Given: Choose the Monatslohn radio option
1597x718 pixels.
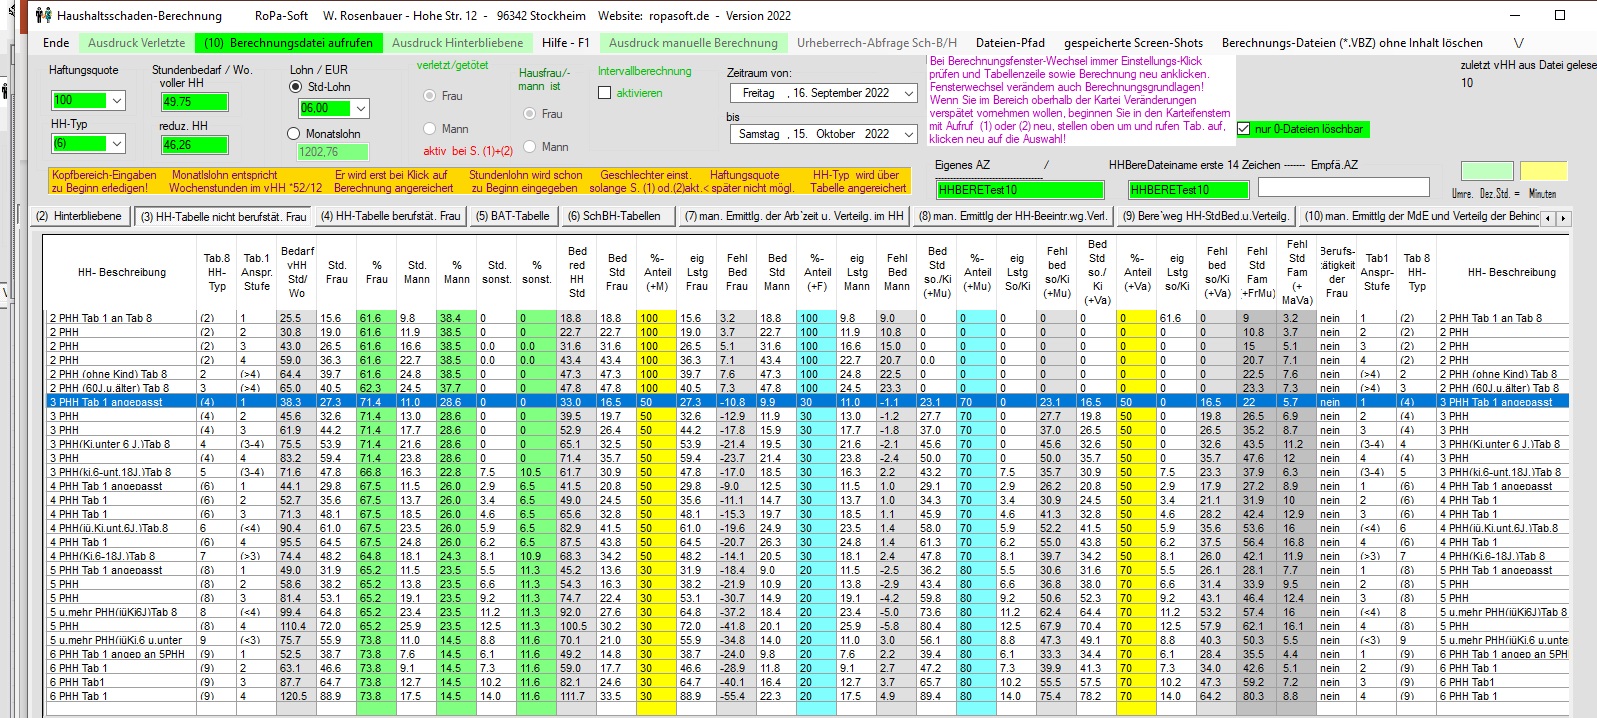Looking at the screenshot, I should (x=293, y=134).
